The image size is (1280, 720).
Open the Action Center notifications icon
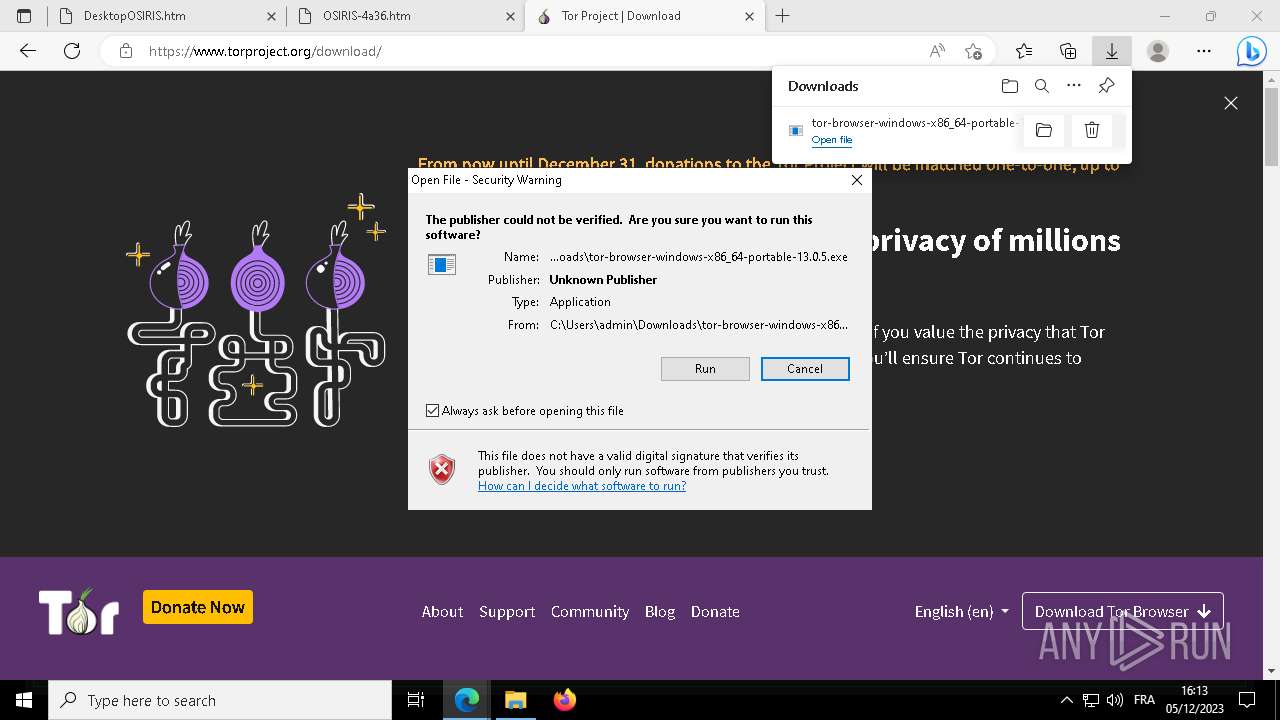click(x=1247, y=700)
